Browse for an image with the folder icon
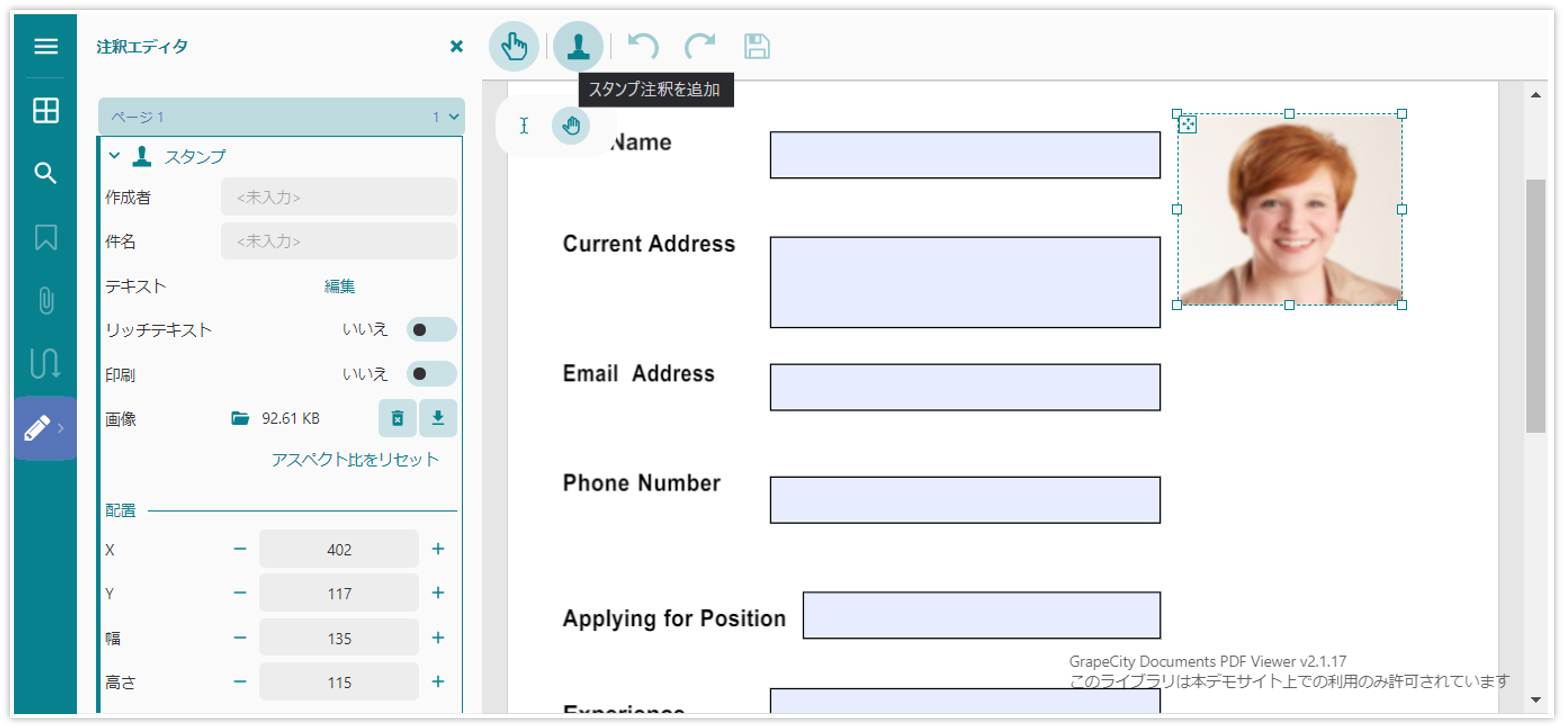Screen dimensions: 1565x728 240,418
